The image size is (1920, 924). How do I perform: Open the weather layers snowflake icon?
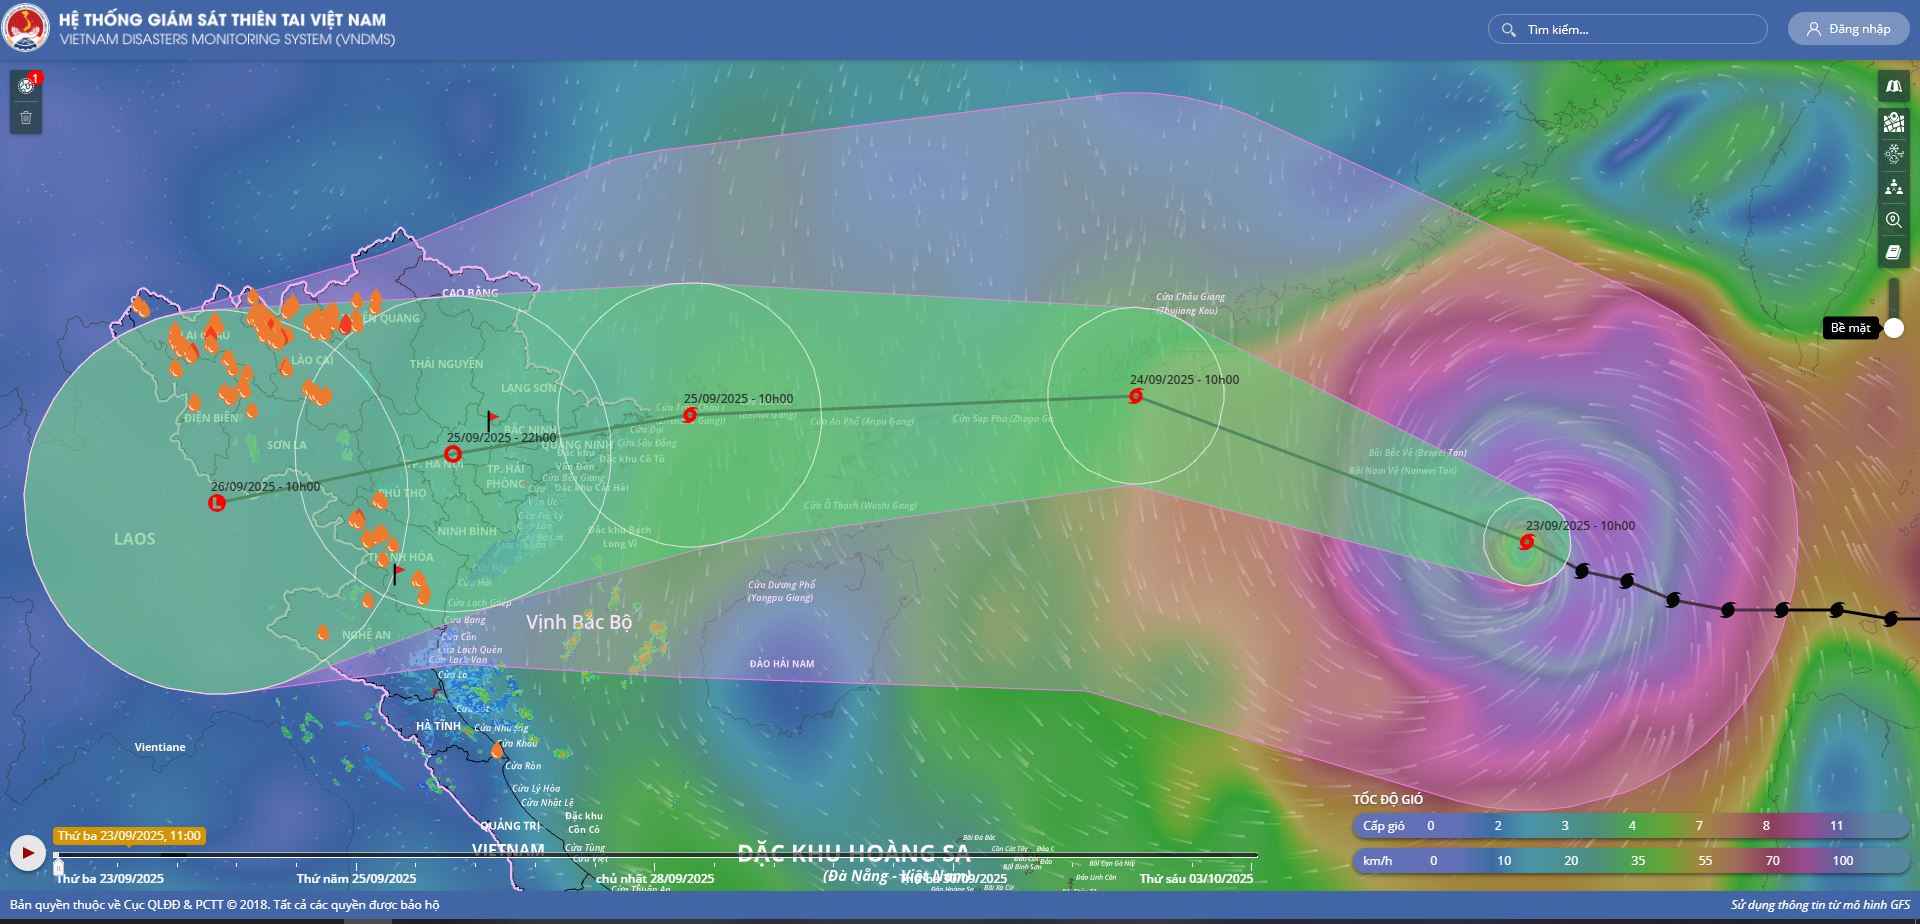pos(1893,154)
